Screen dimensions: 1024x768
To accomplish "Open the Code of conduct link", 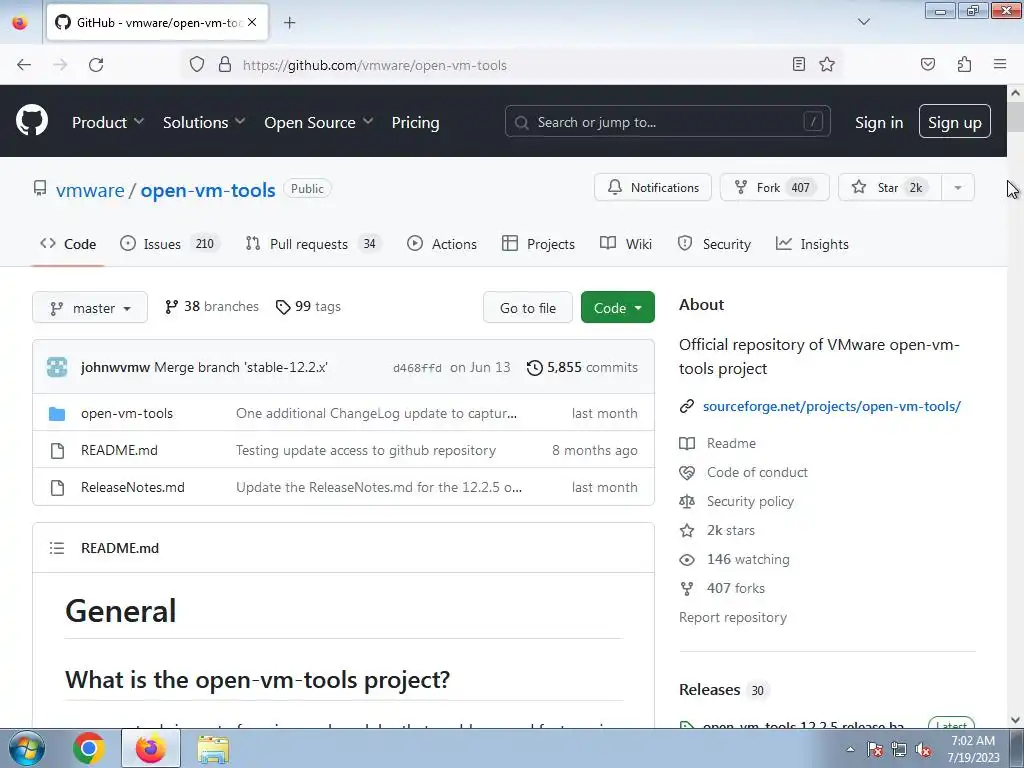I will coord(757,472).
